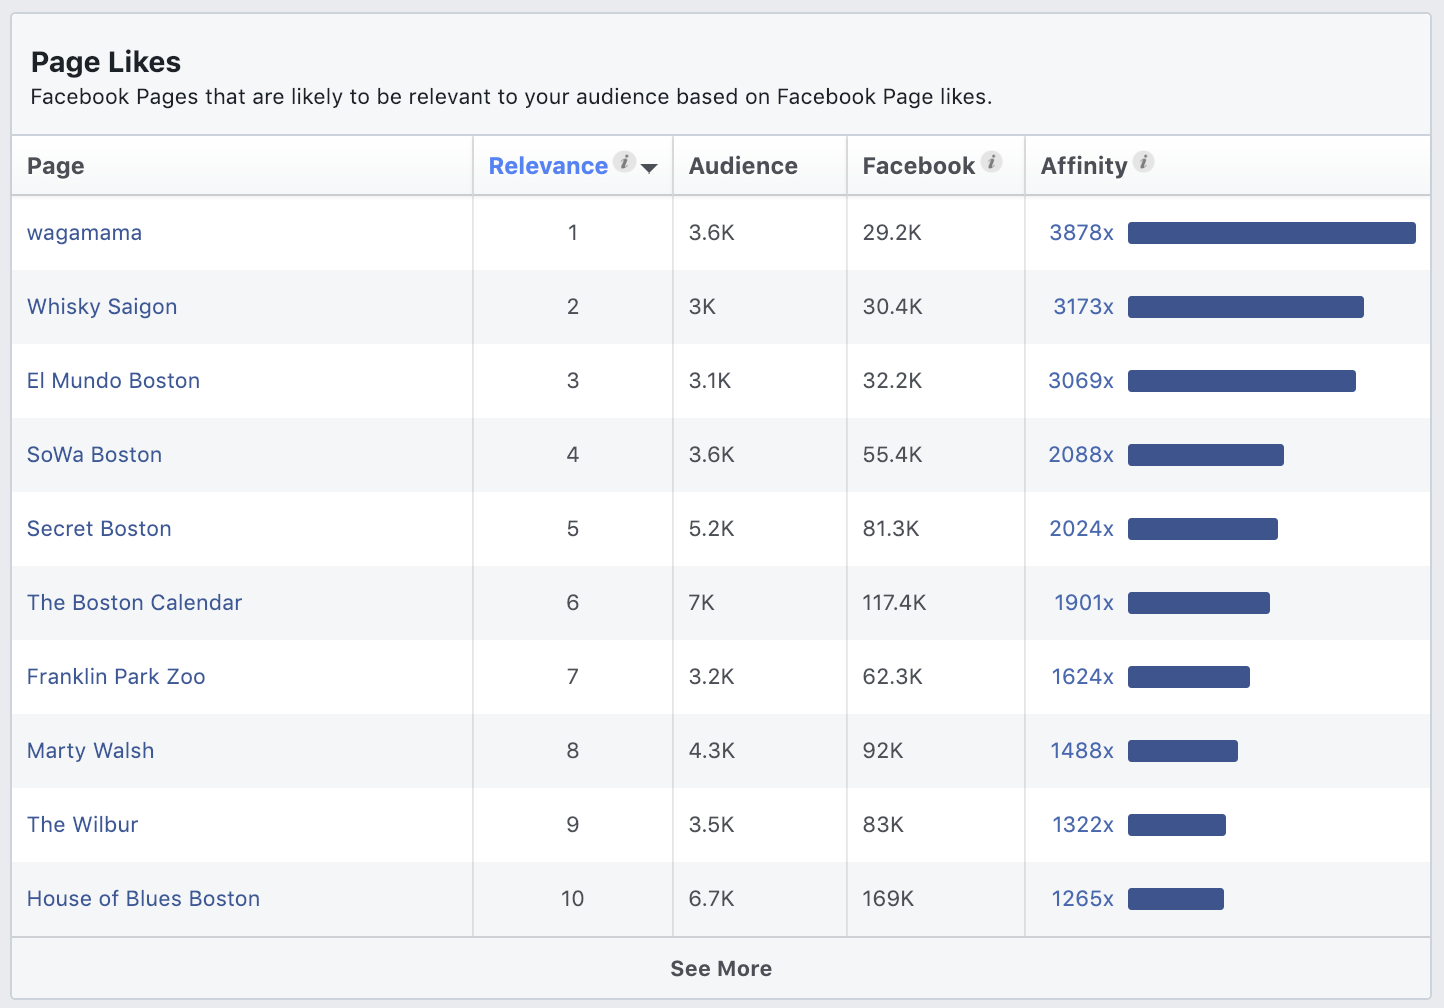Open the wagamama page link
Viewport: 1444px width, 1008px height.
point(84,233)
